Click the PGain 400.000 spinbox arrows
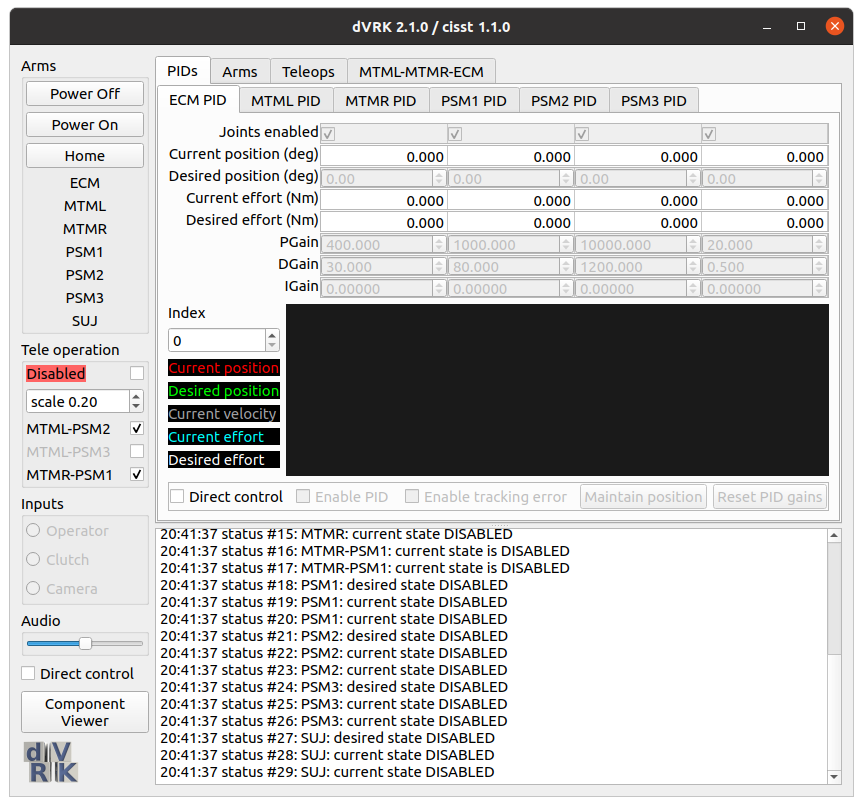863x806 pixels. [439, 244]
